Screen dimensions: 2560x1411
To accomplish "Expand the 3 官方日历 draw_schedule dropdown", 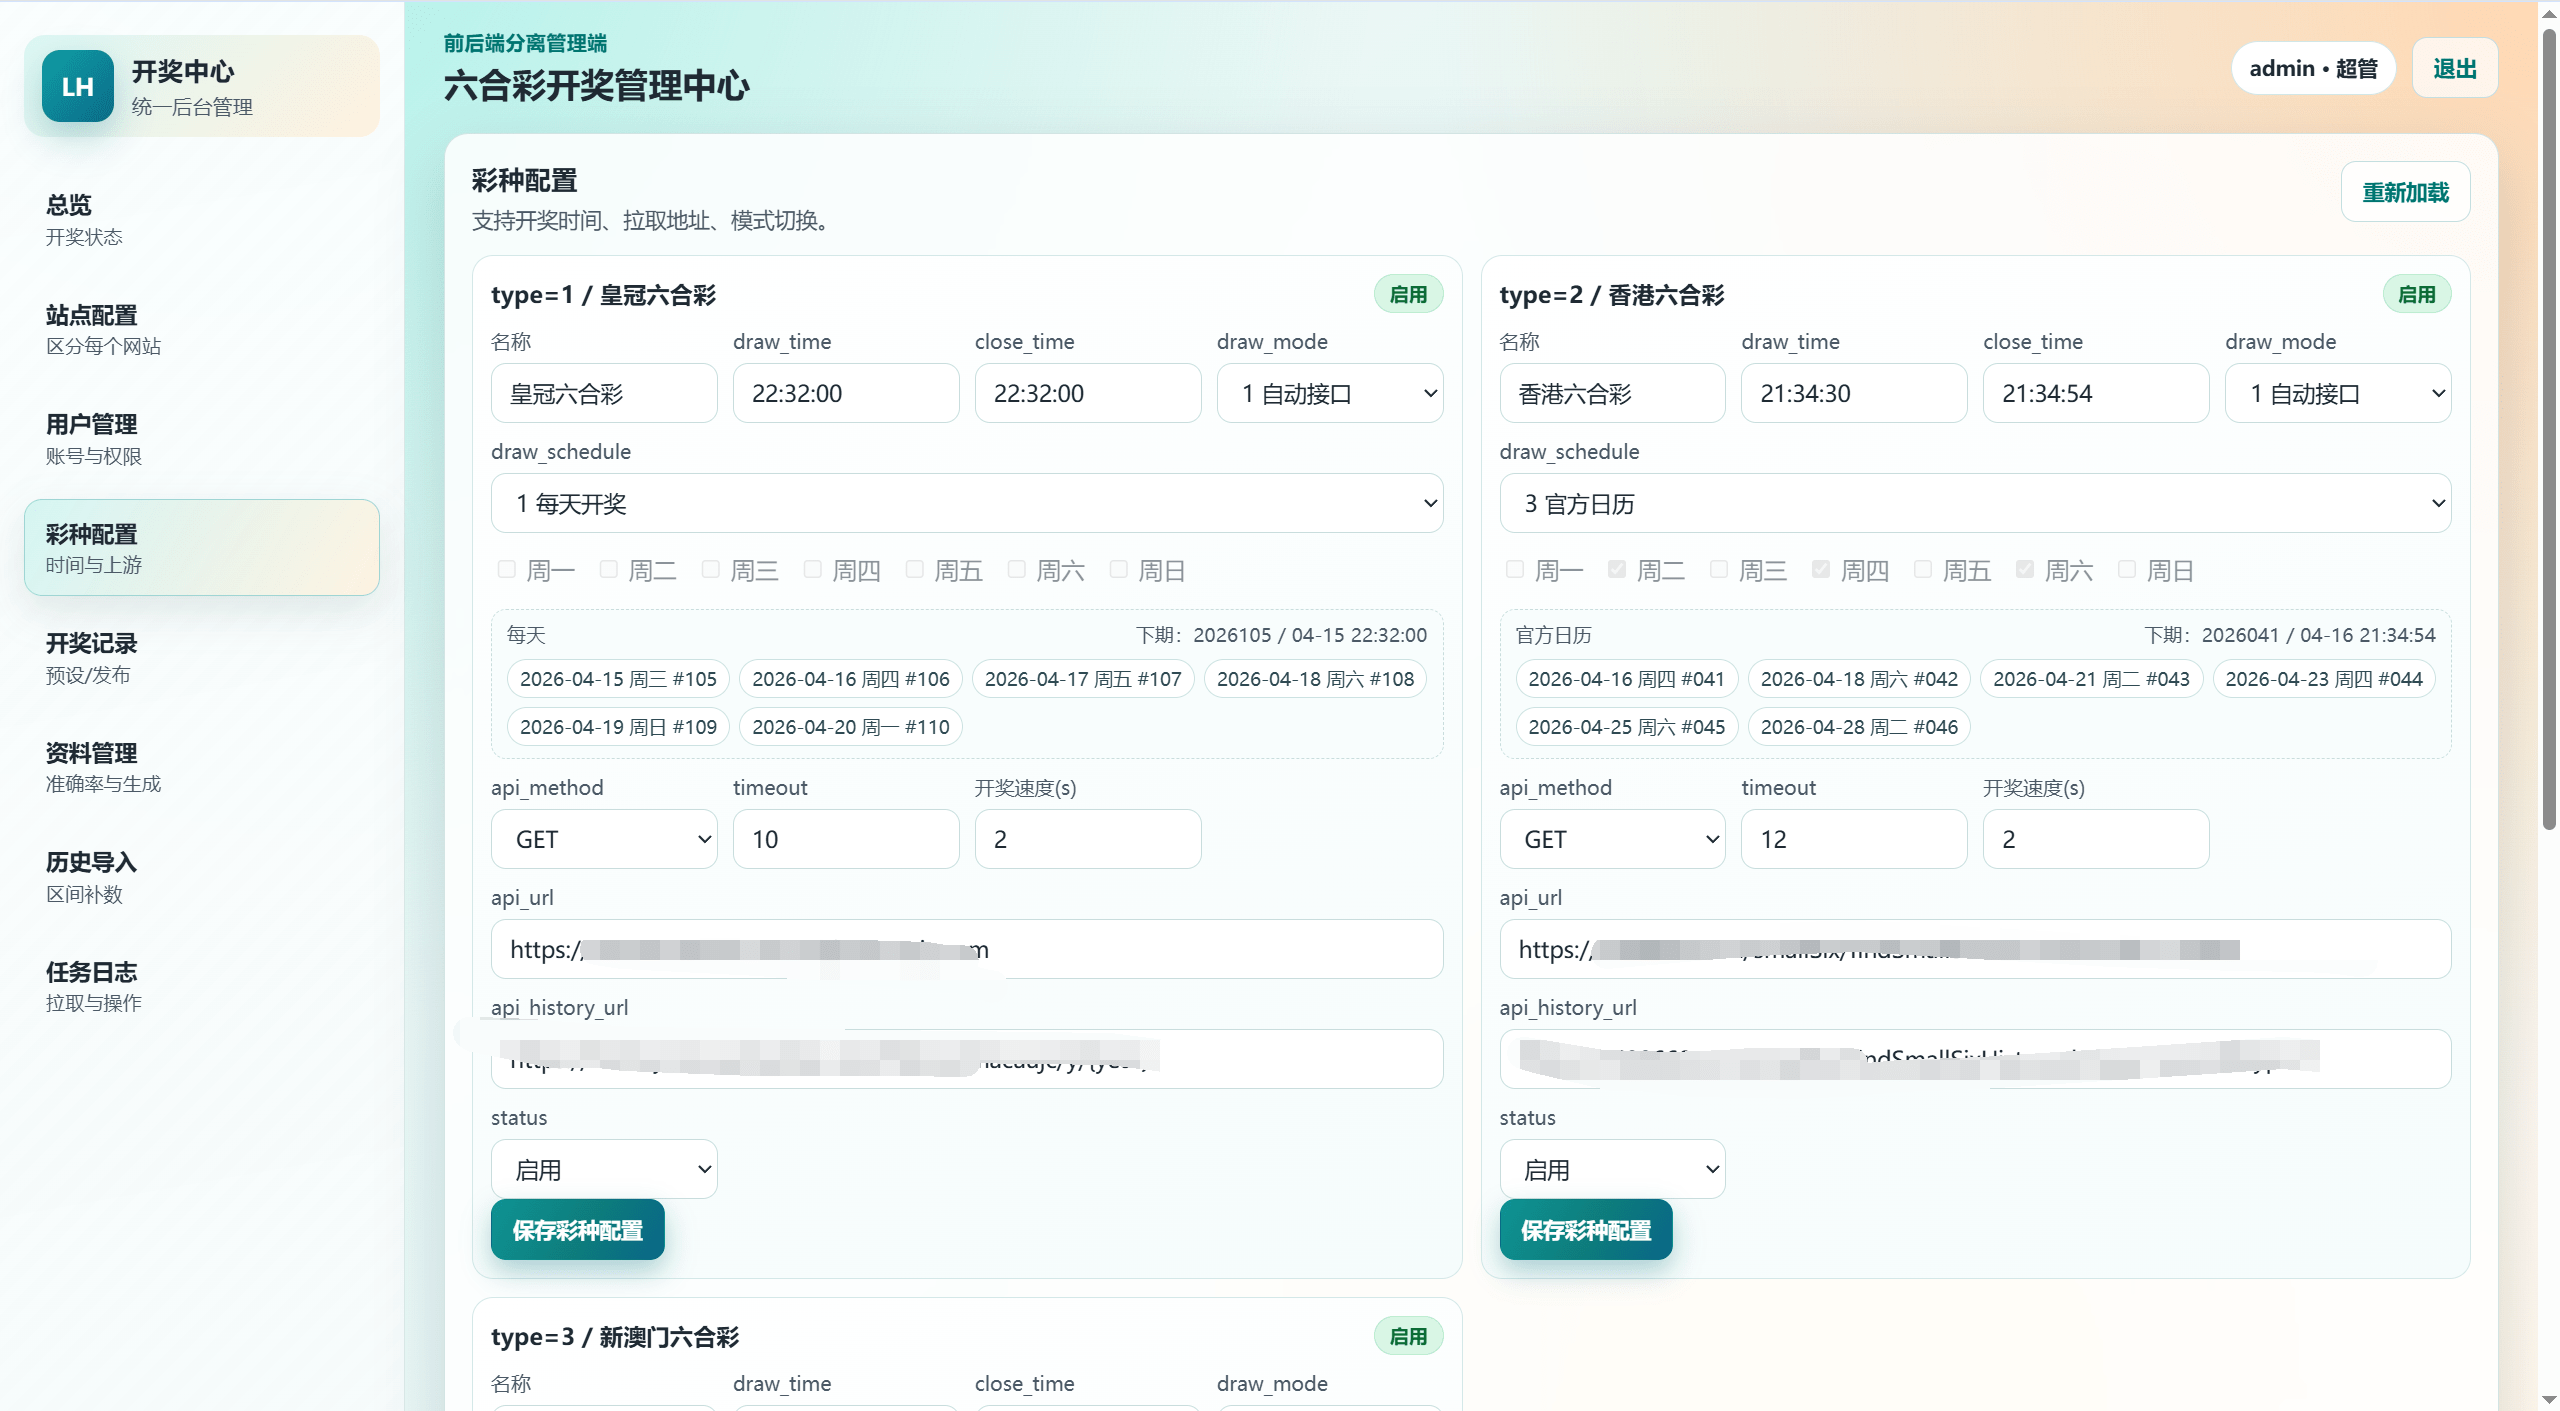I will tap(1974, 503).
